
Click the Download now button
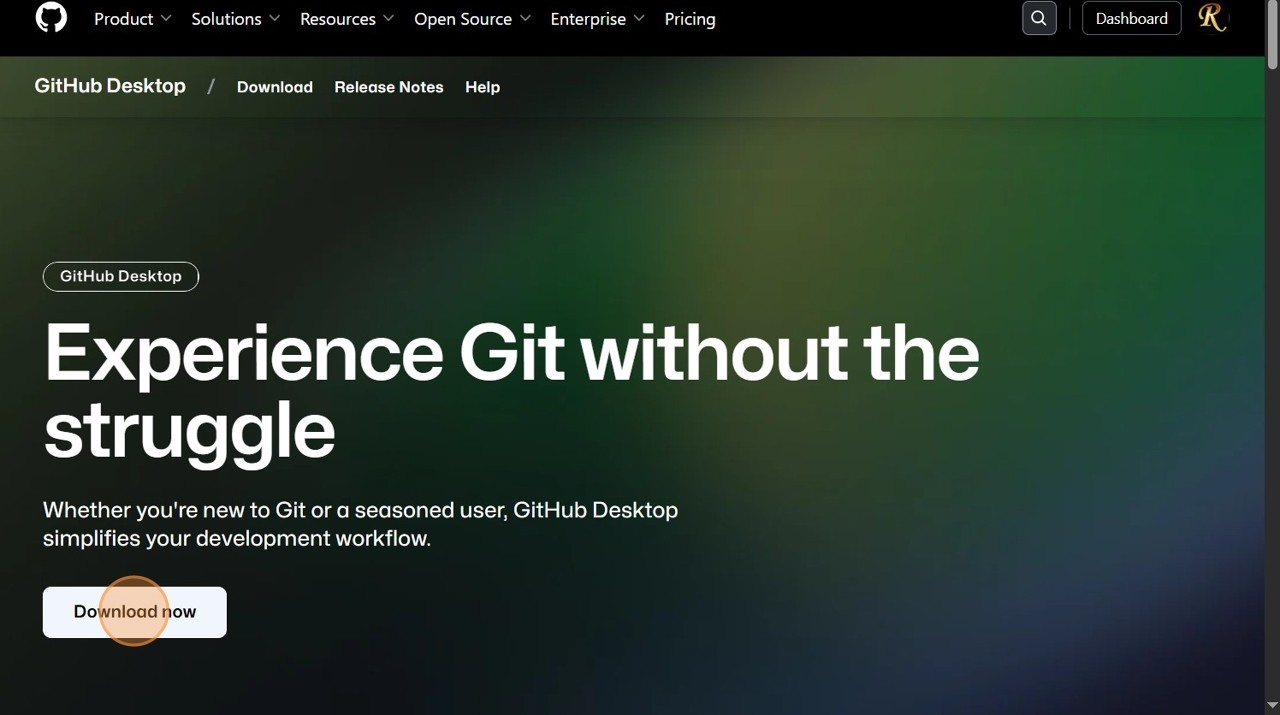(135, 612)
